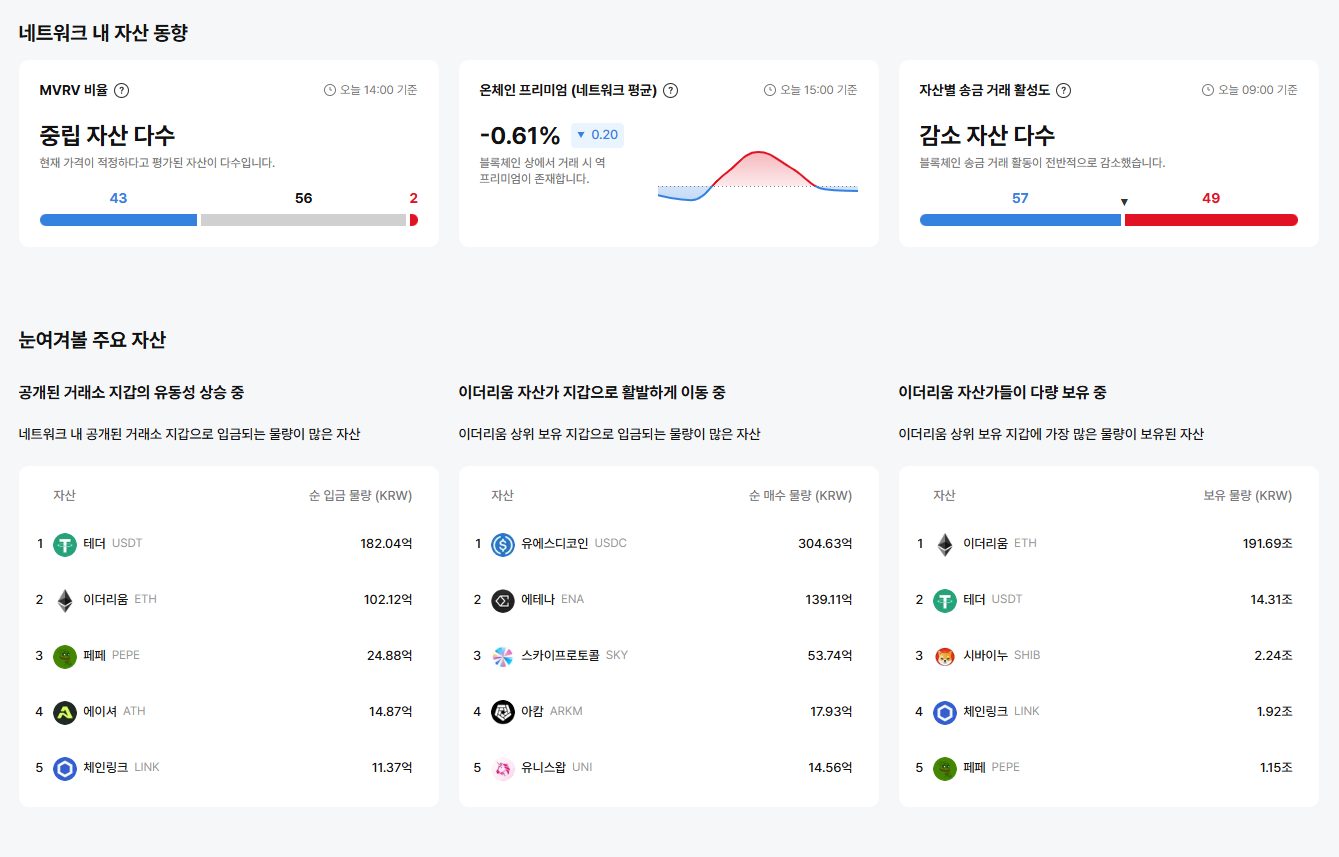This screenshot has width=1339, height=857.
Task: Click the 공개된 거래소 지갑의 유동성 상승 중 heading
Action: 131,392
